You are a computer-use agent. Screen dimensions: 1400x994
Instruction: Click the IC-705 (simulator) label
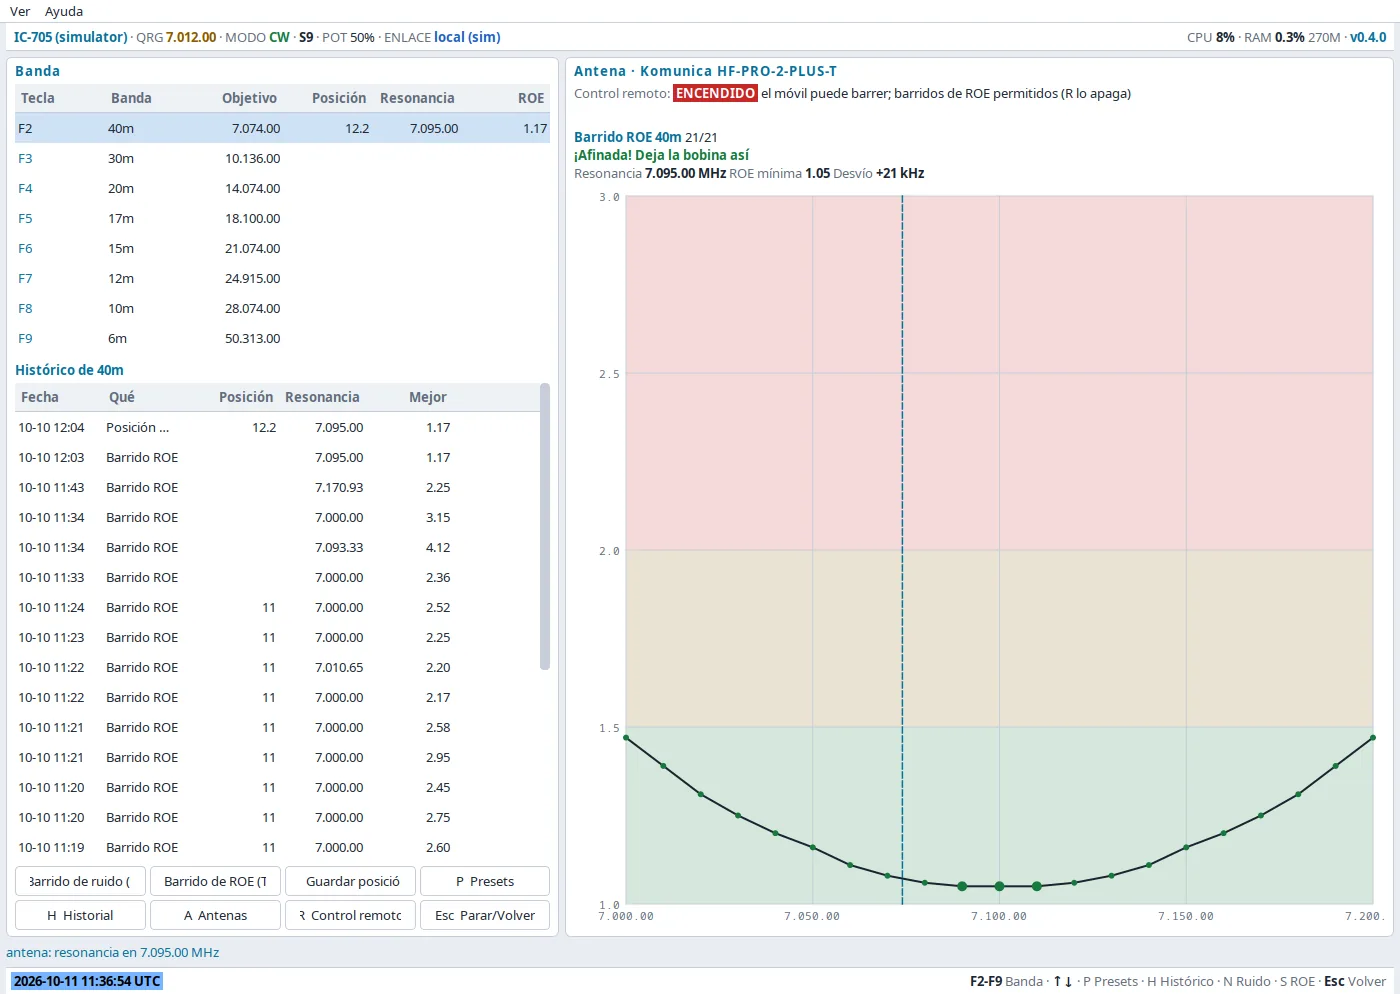(70, 37)
